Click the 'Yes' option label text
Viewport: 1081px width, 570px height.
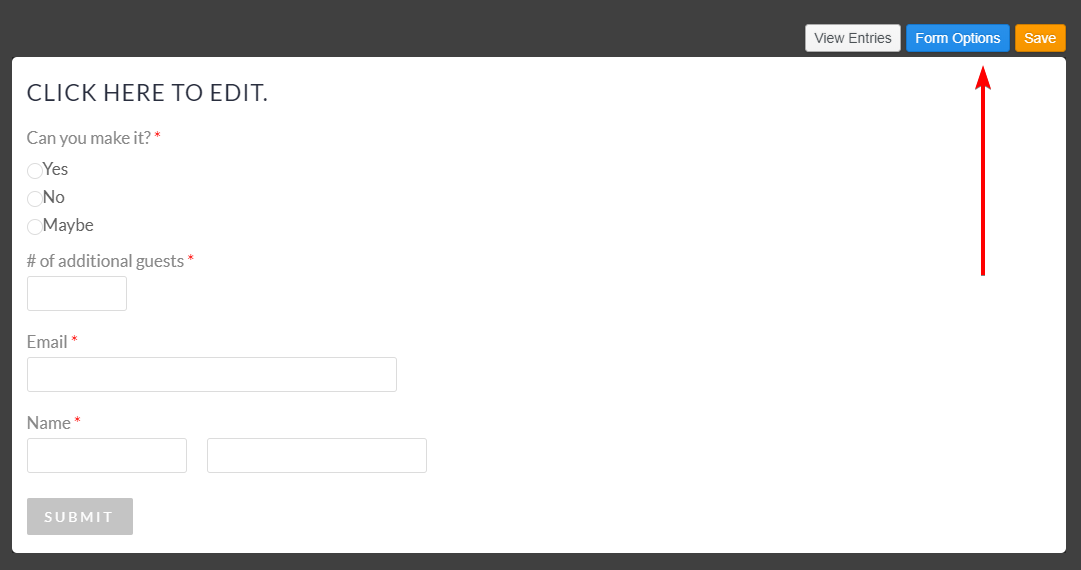56,169
